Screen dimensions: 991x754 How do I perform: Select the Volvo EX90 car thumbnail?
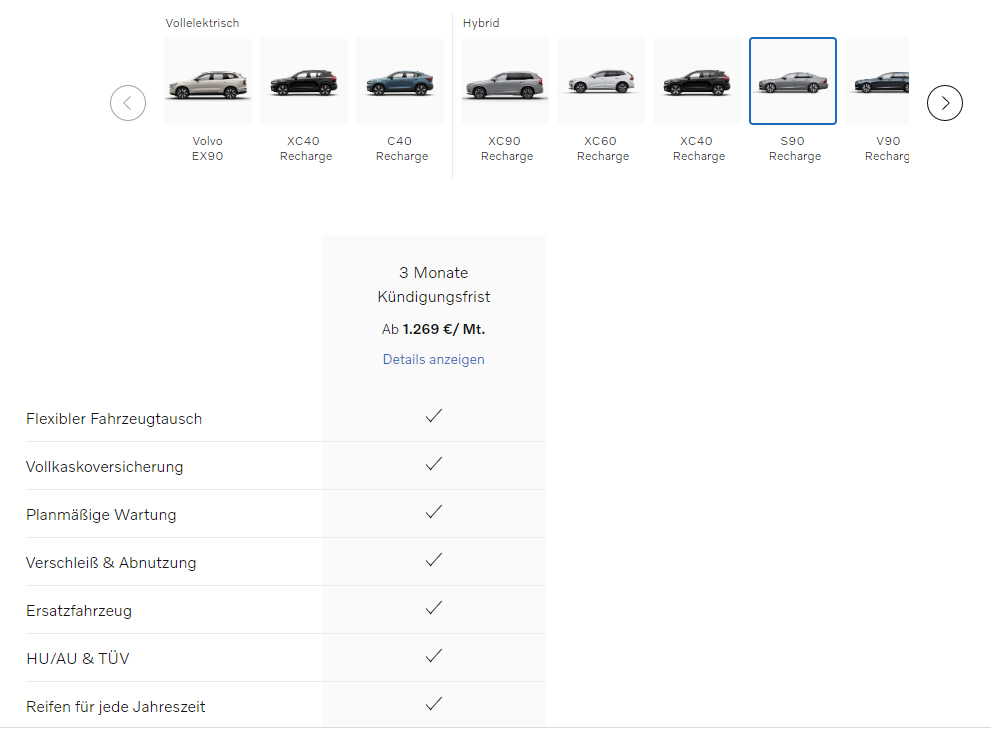pos(208,81)
